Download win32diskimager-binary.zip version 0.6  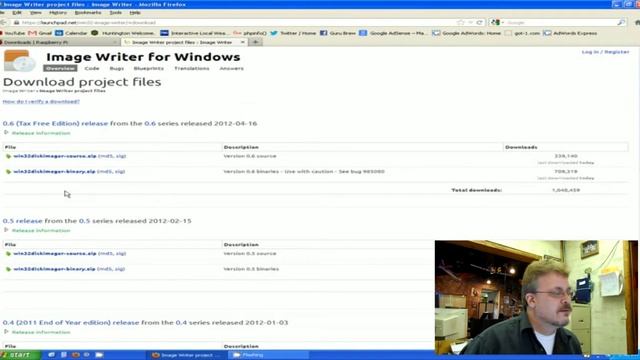pyautogui.click(x=54, y=171)
